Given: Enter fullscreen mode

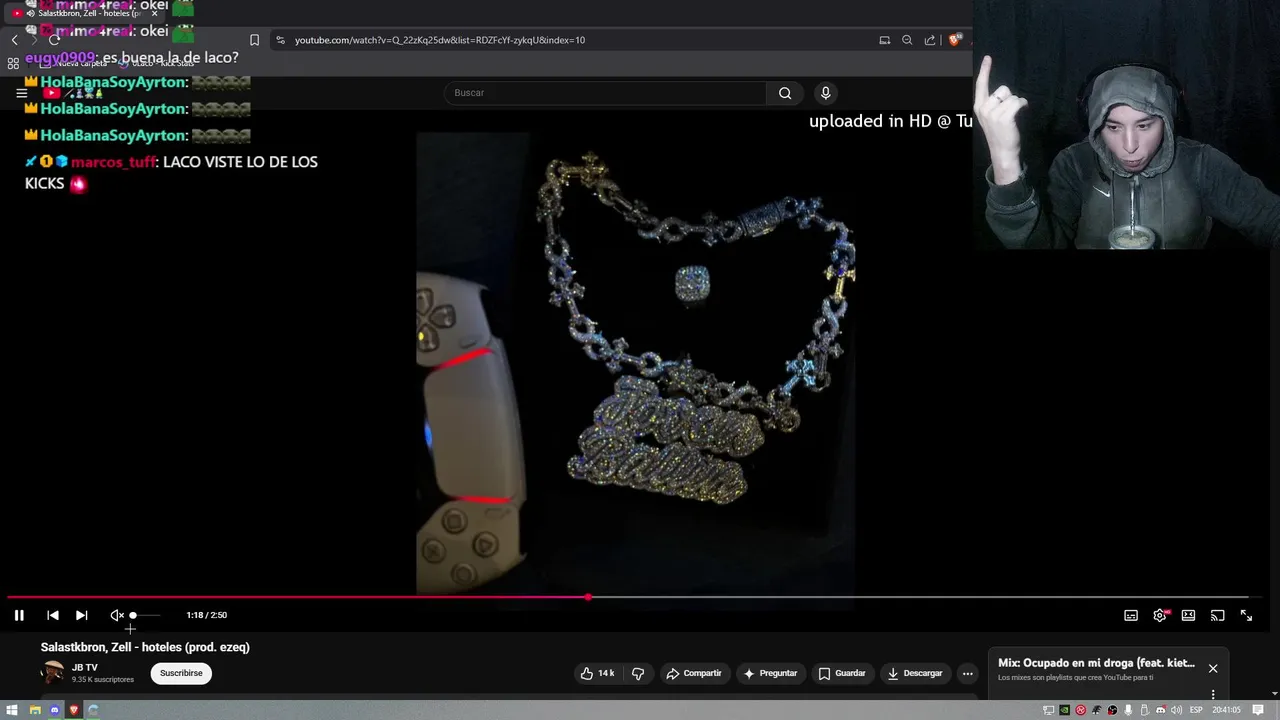Looking at the screenshot, I should pos(1246,615).
